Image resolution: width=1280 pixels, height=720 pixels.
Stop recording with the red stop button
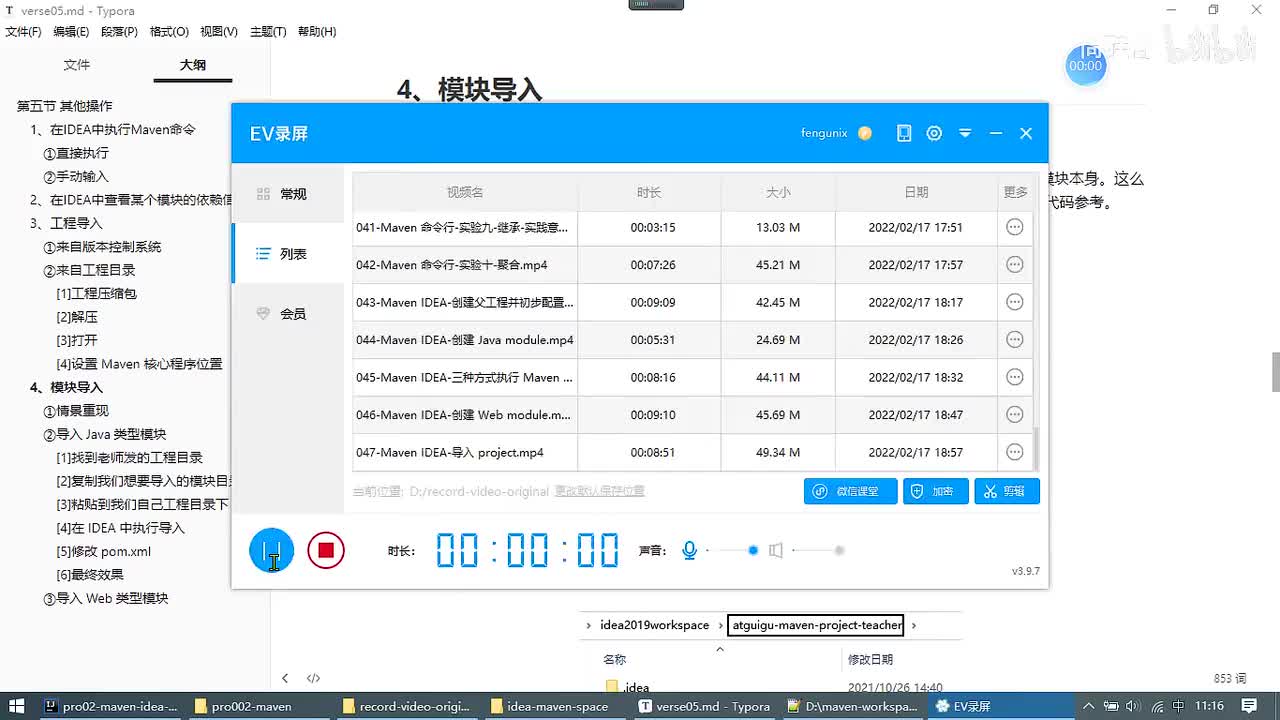click(326, 550)
